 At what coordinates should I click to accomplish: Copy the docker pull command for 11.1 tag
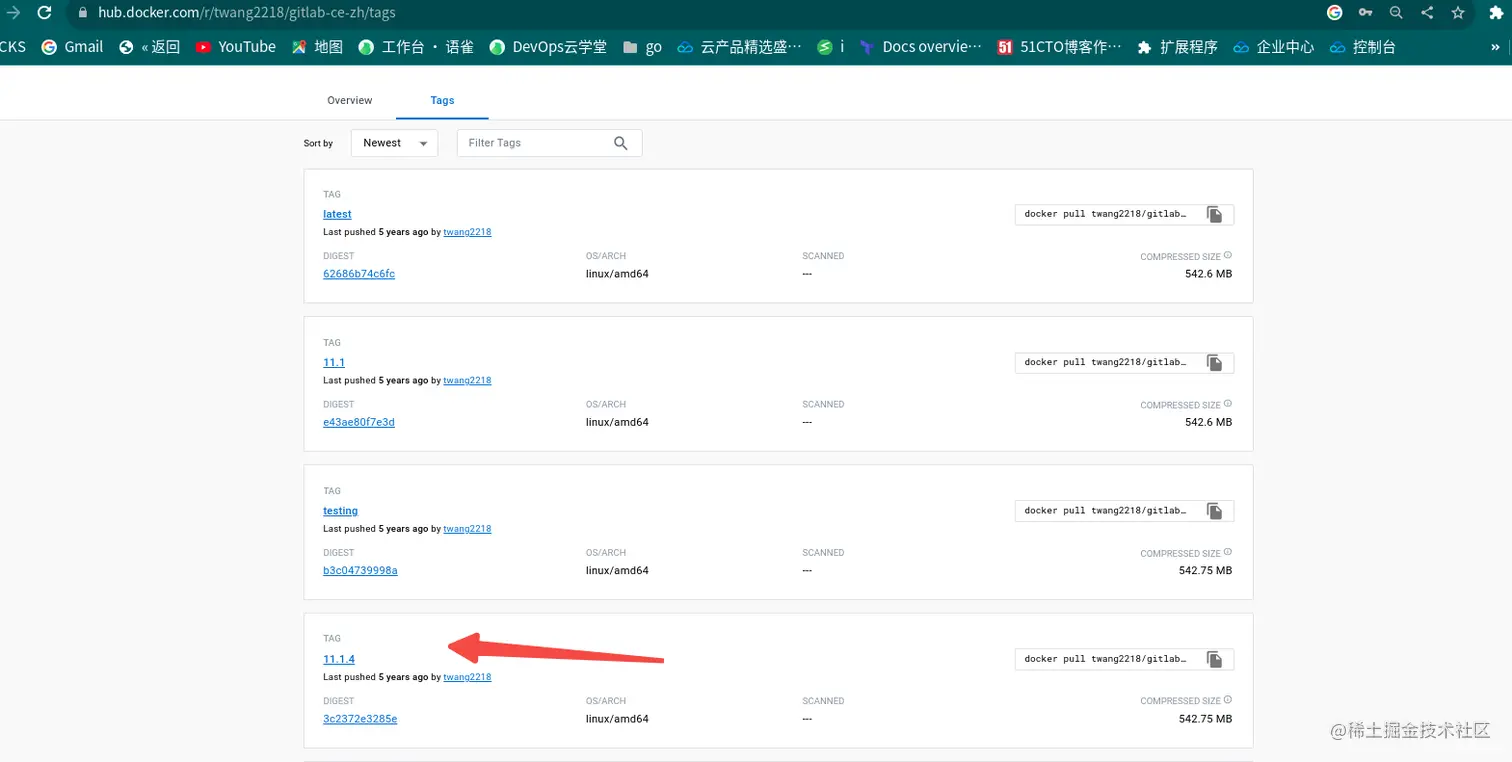(1214, 363)
